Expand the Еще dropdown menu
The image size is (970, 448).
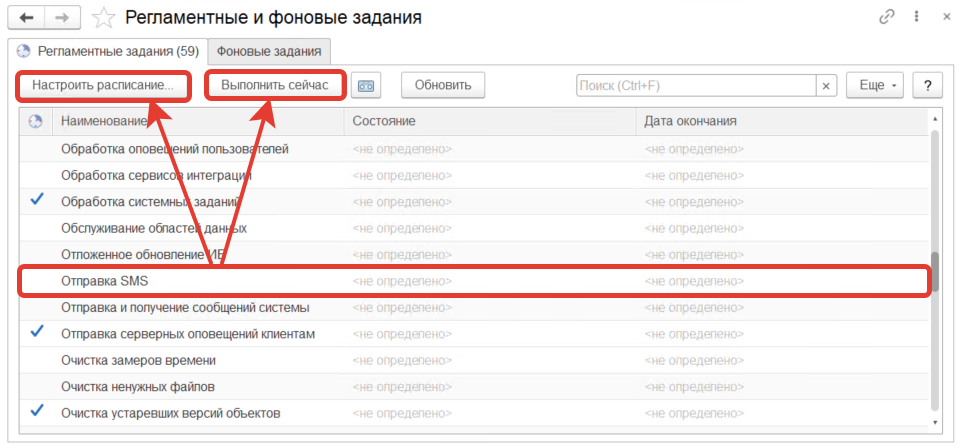874,86
